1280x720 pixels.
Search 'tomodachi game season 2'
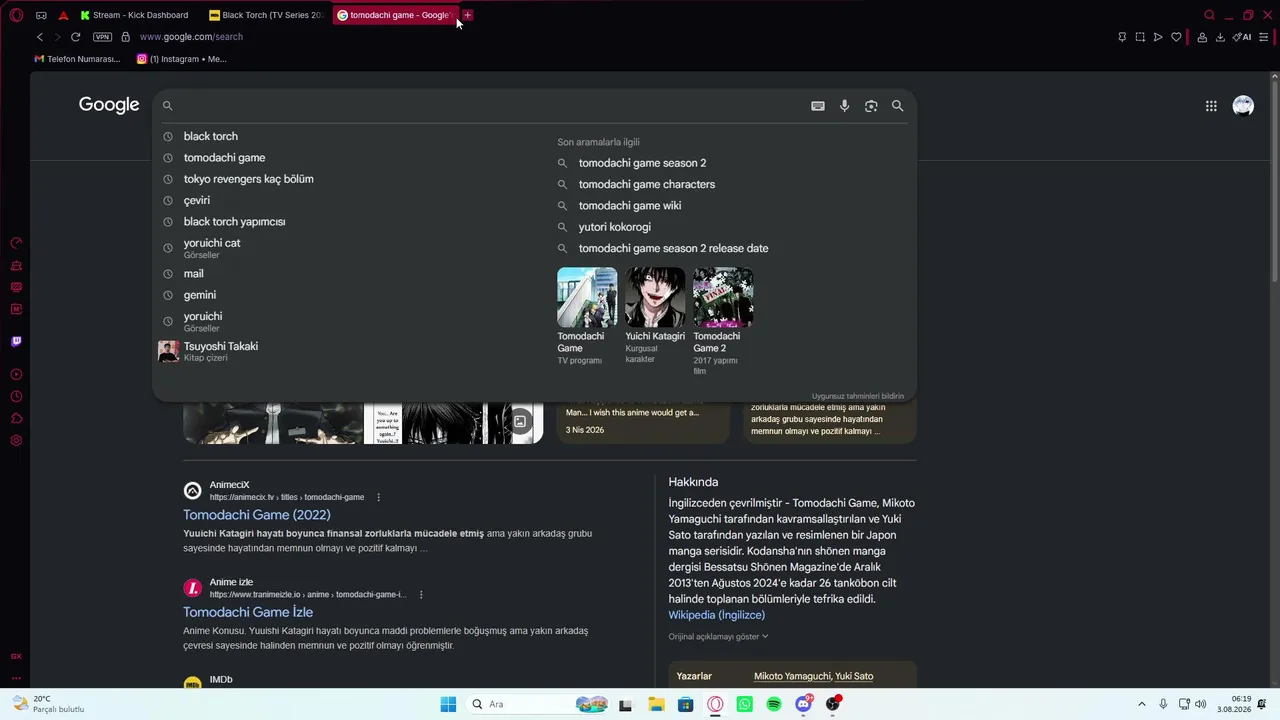pyautogui.click(x=642, y=163)
